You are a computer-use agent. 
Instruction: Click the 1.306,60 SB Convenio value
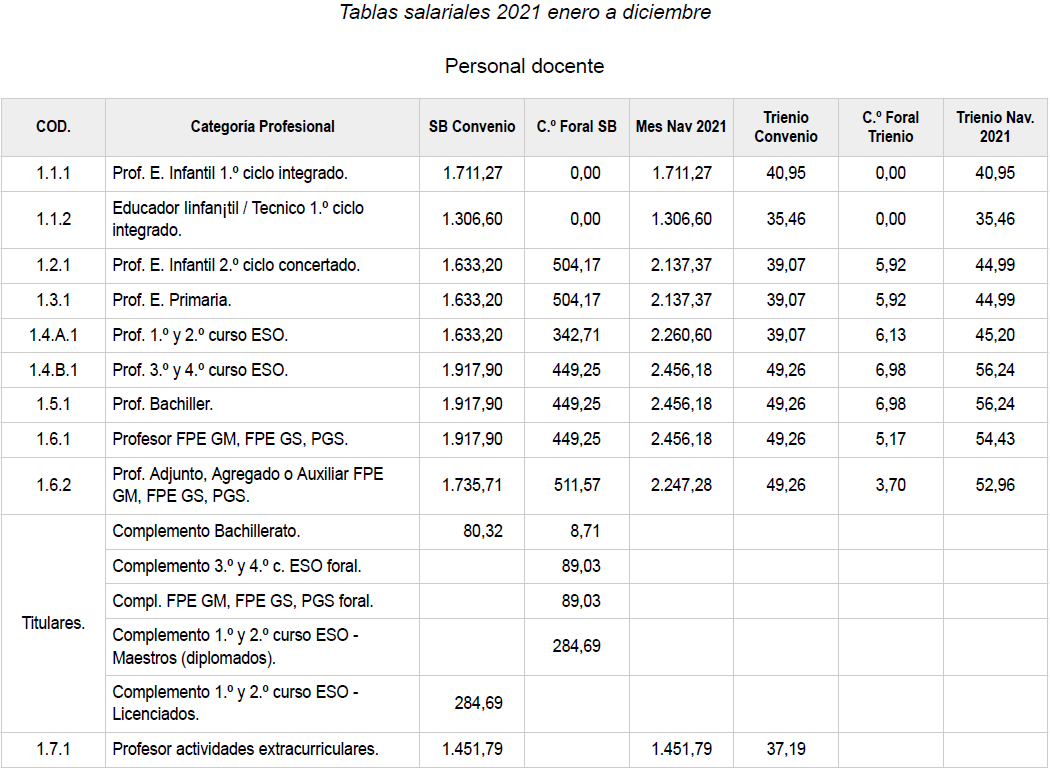click(472, 219)
